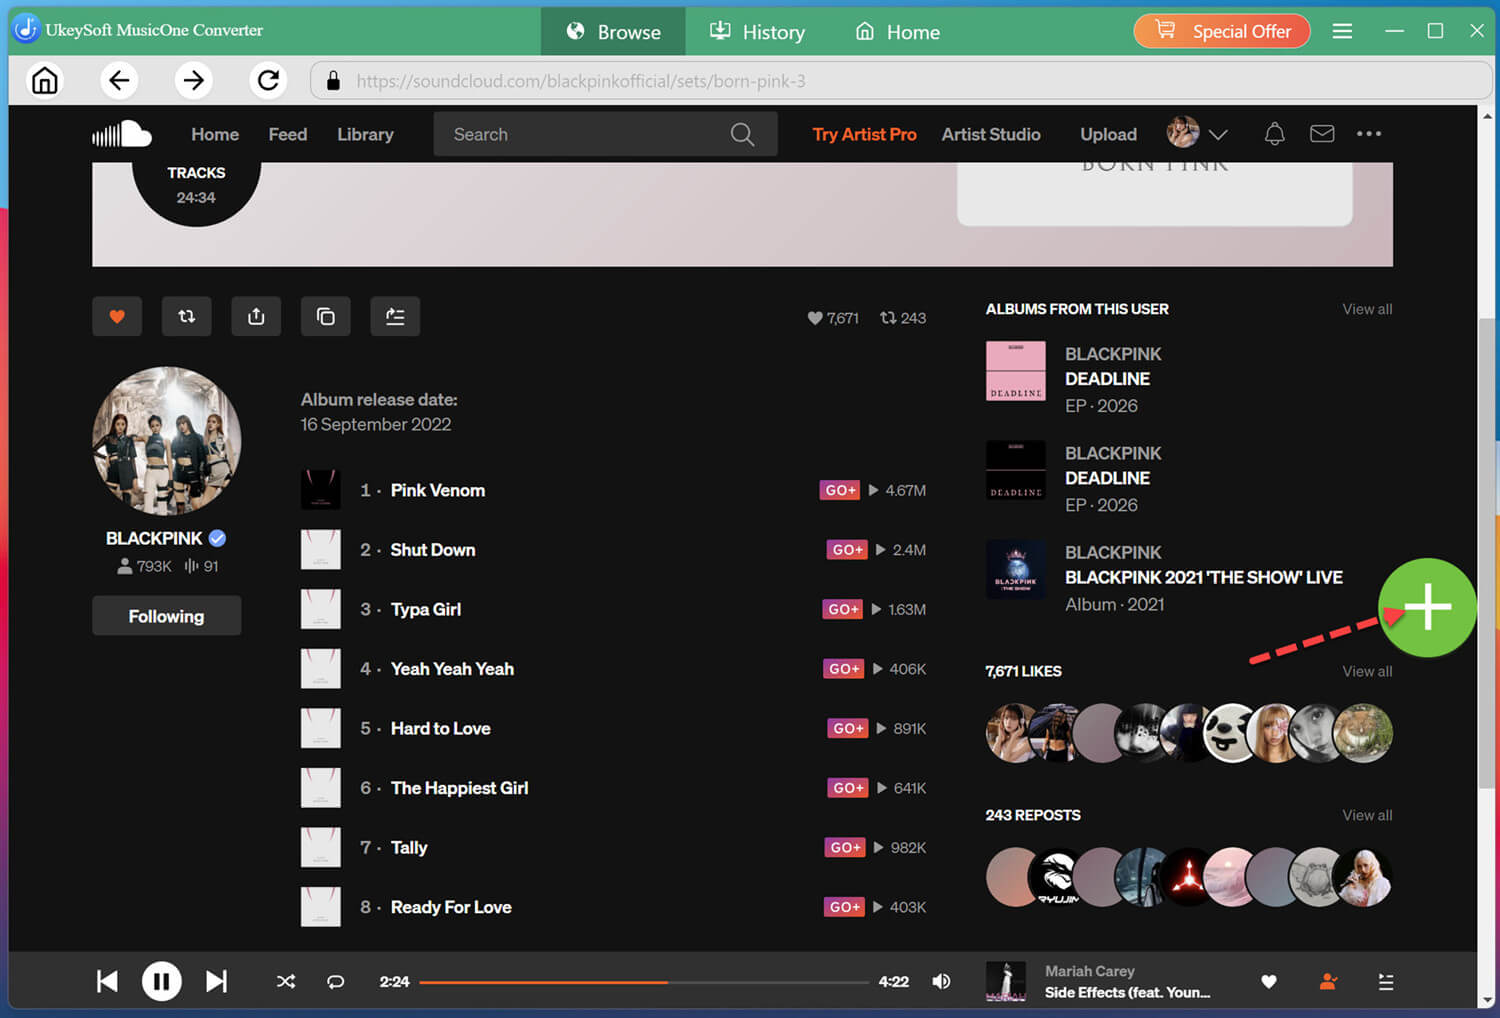Click Side Effects track title in player
Viewport: 1500px width, 1018px height.
pos(1127,992)
